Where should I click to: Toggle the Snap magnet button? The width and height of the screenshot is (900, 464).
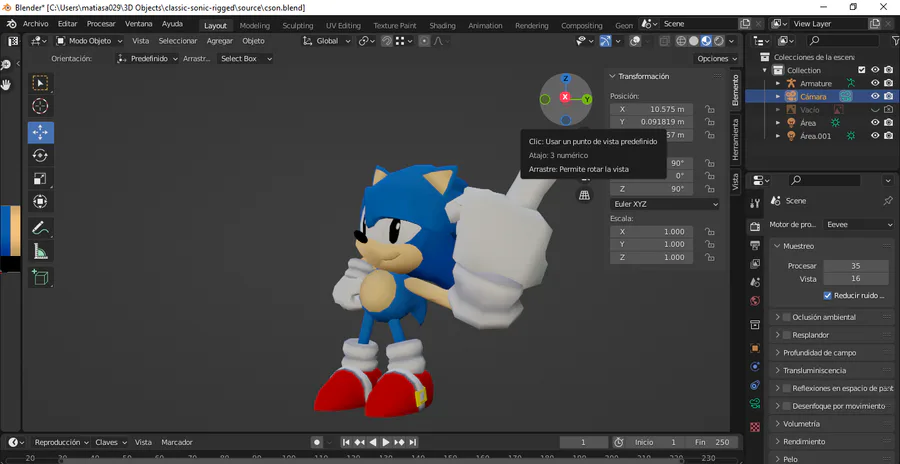(x=387, y=41)
